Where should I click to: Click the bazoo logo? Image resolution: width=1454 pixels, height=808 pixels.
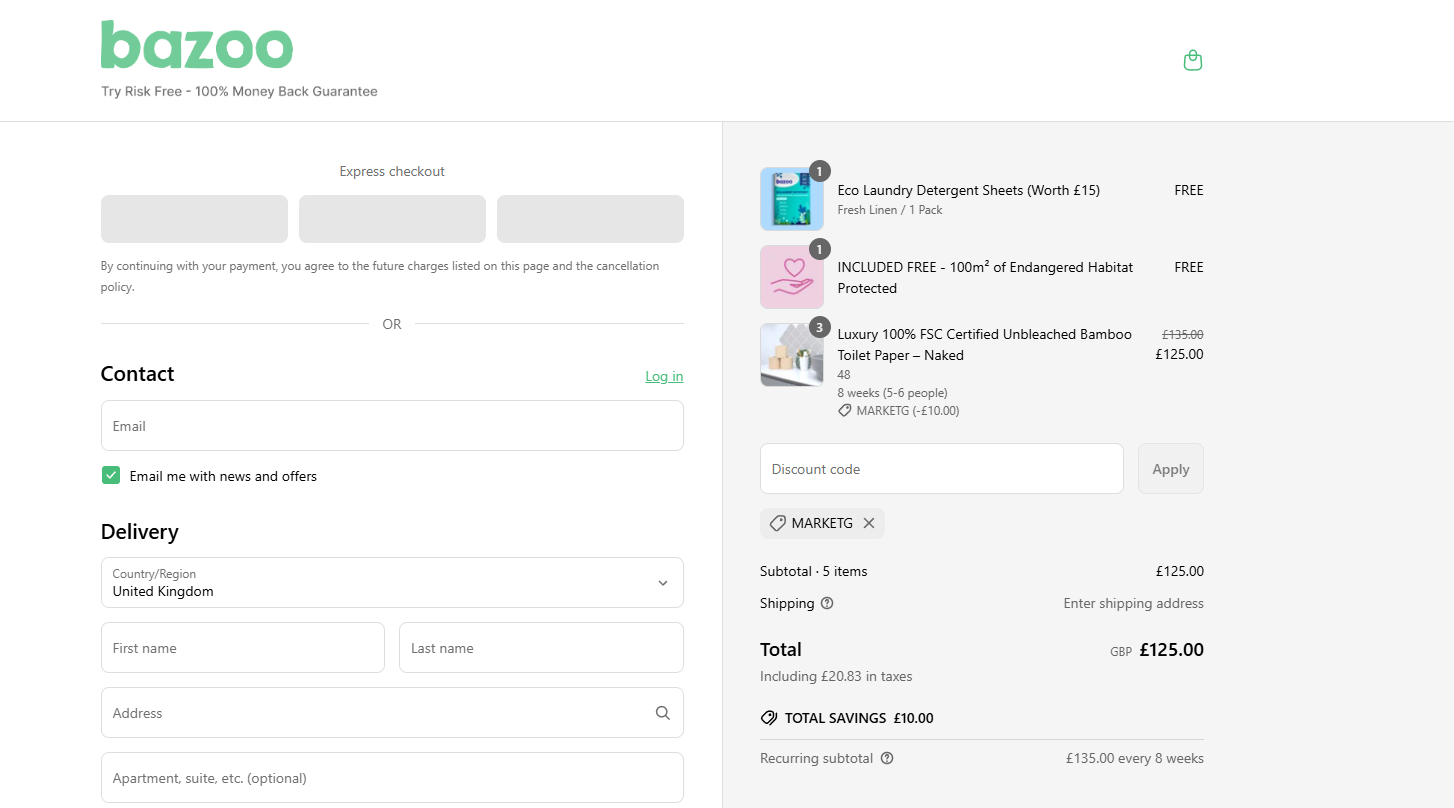(x=197, y=45)
